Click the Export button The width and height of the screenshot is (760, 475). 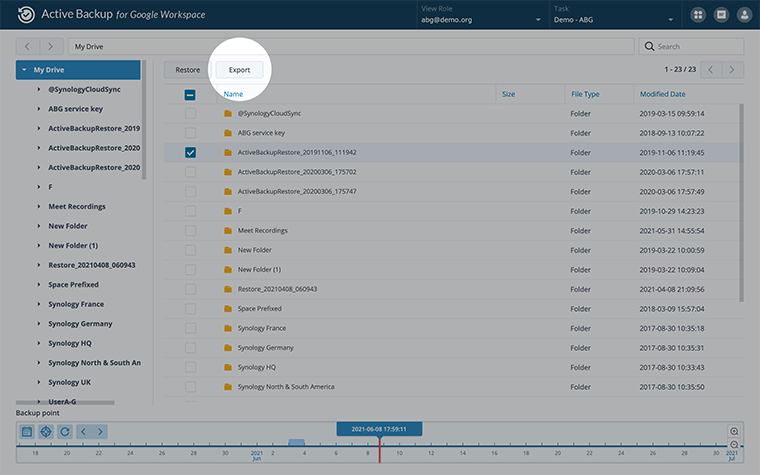pos(239,70)
